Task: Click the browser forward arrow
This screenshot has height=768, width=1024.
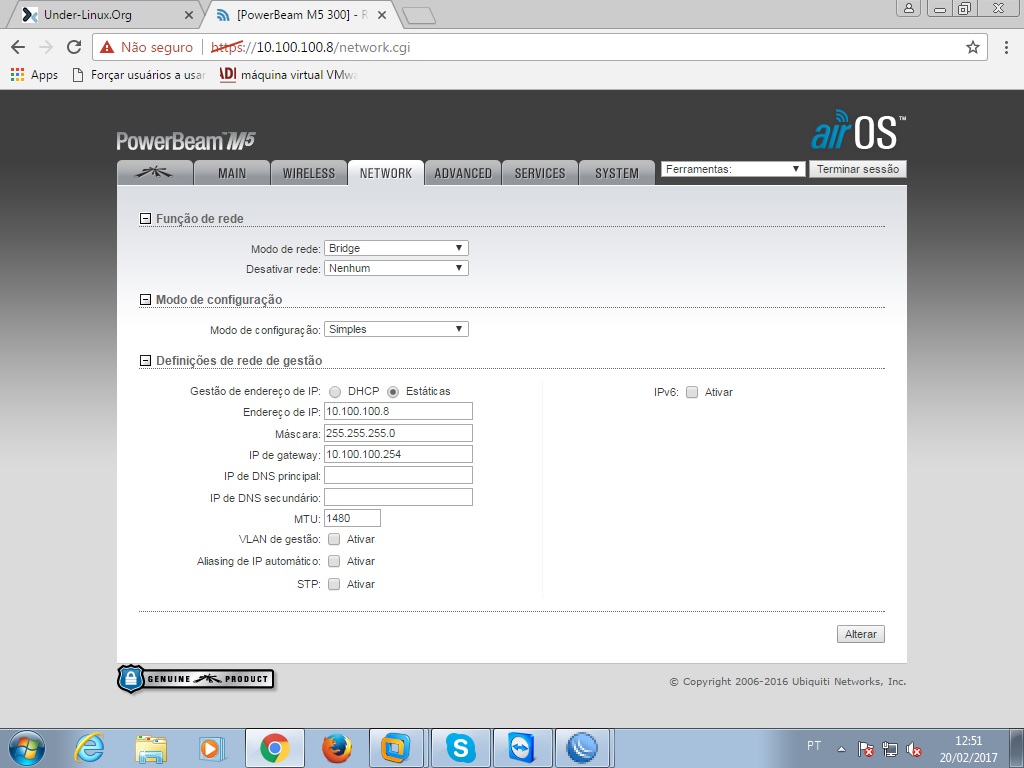Action: point(46,47)
